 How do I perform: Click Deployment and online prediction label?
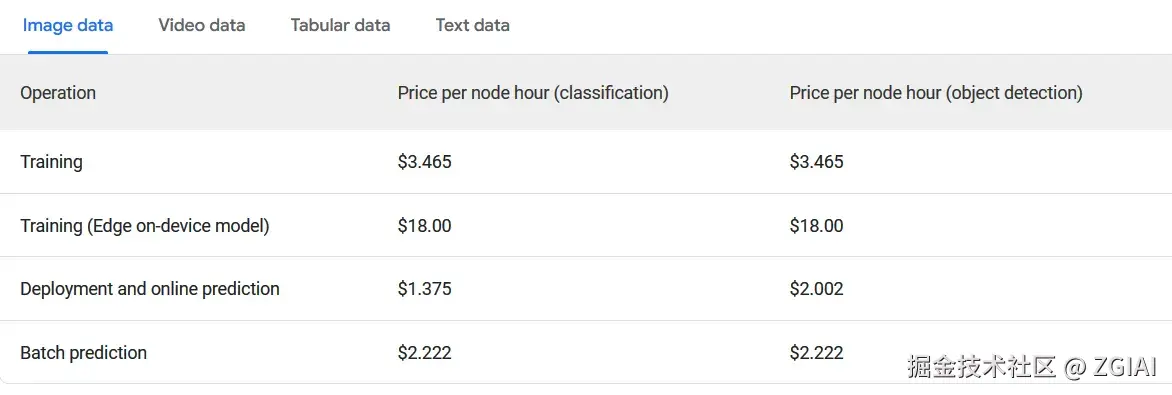point(150,289)
